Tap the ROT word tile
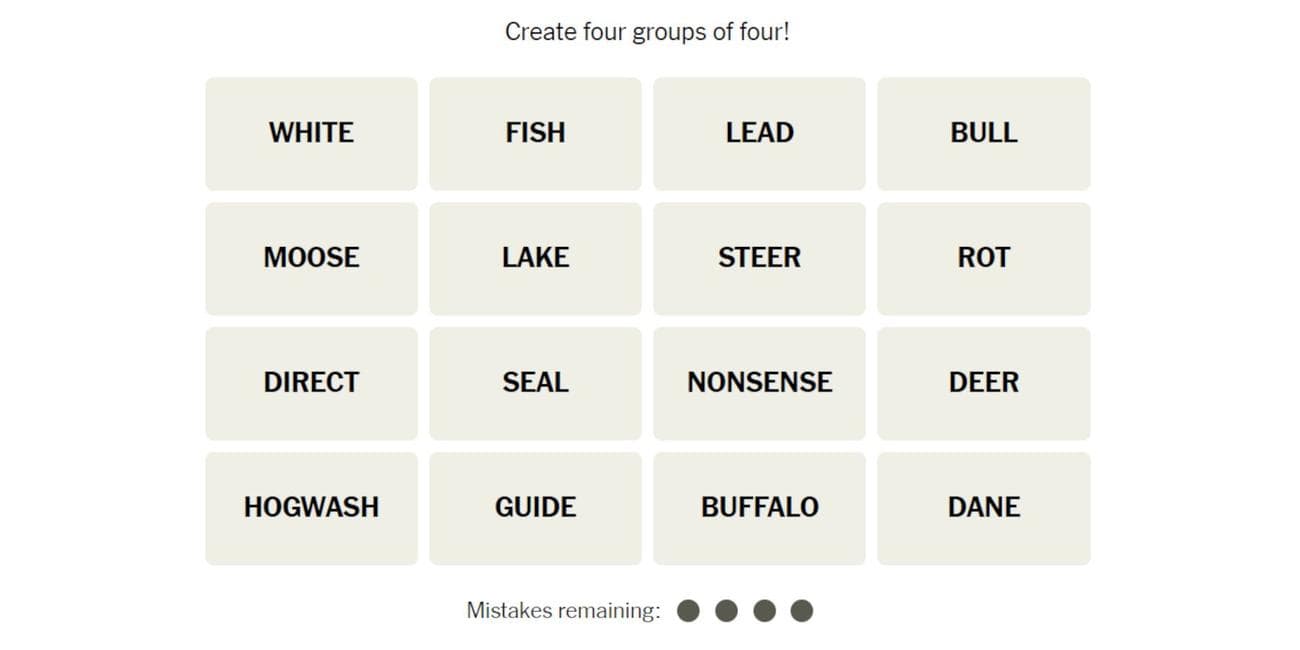 (x=983, y=258)
